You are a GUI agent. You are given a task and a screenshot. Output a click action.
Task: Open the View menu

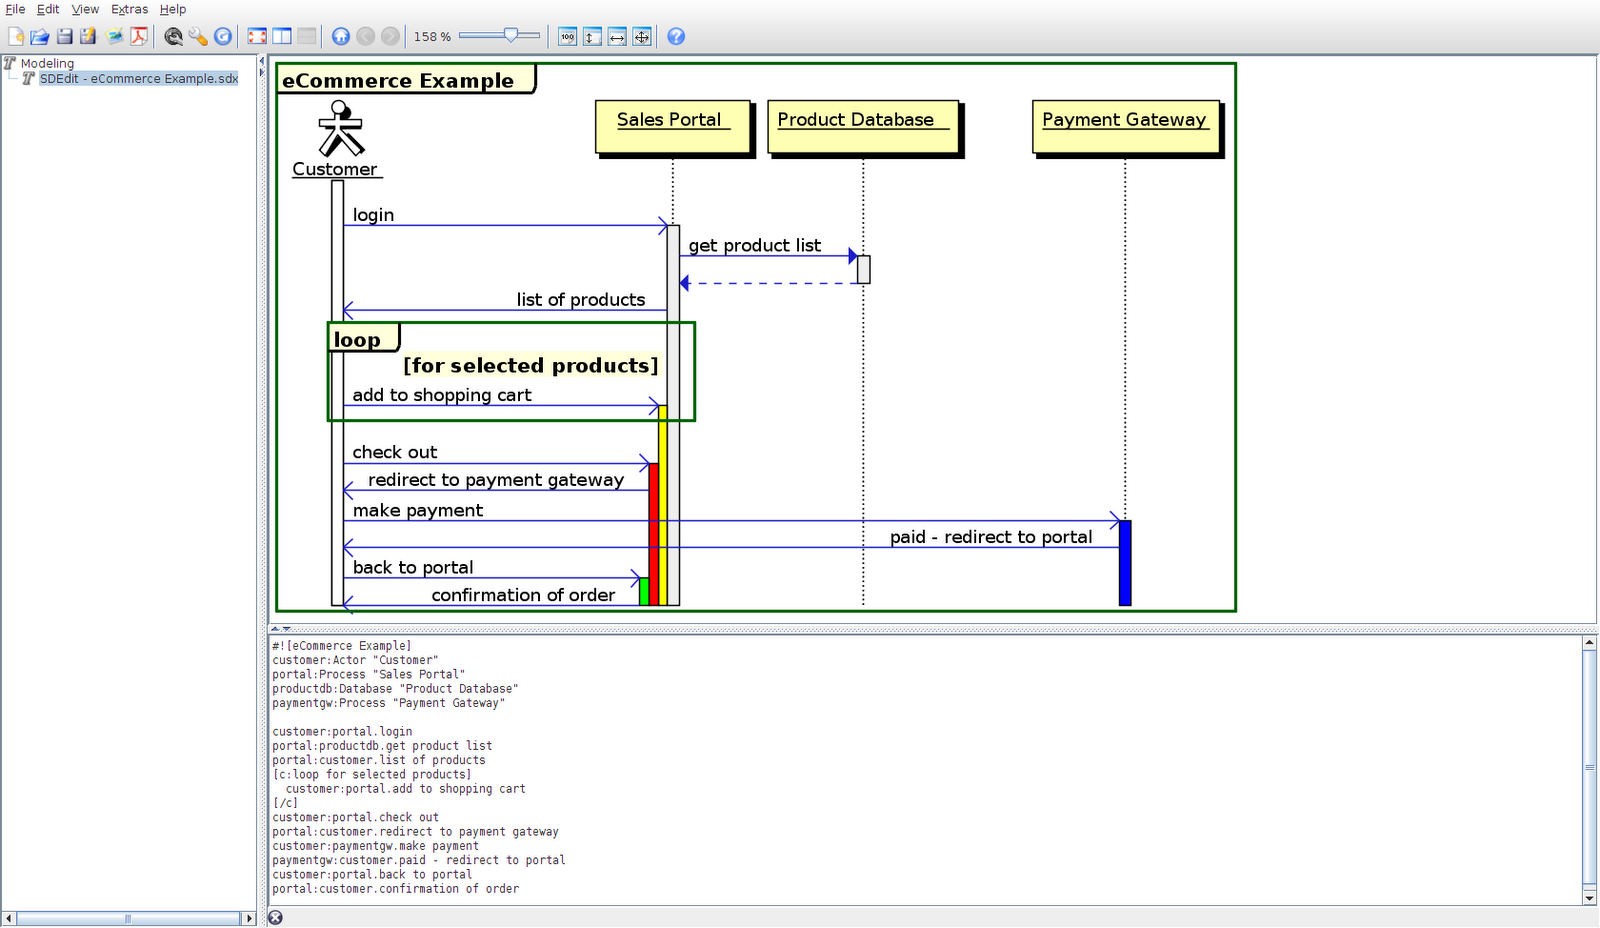coord(85,9)
